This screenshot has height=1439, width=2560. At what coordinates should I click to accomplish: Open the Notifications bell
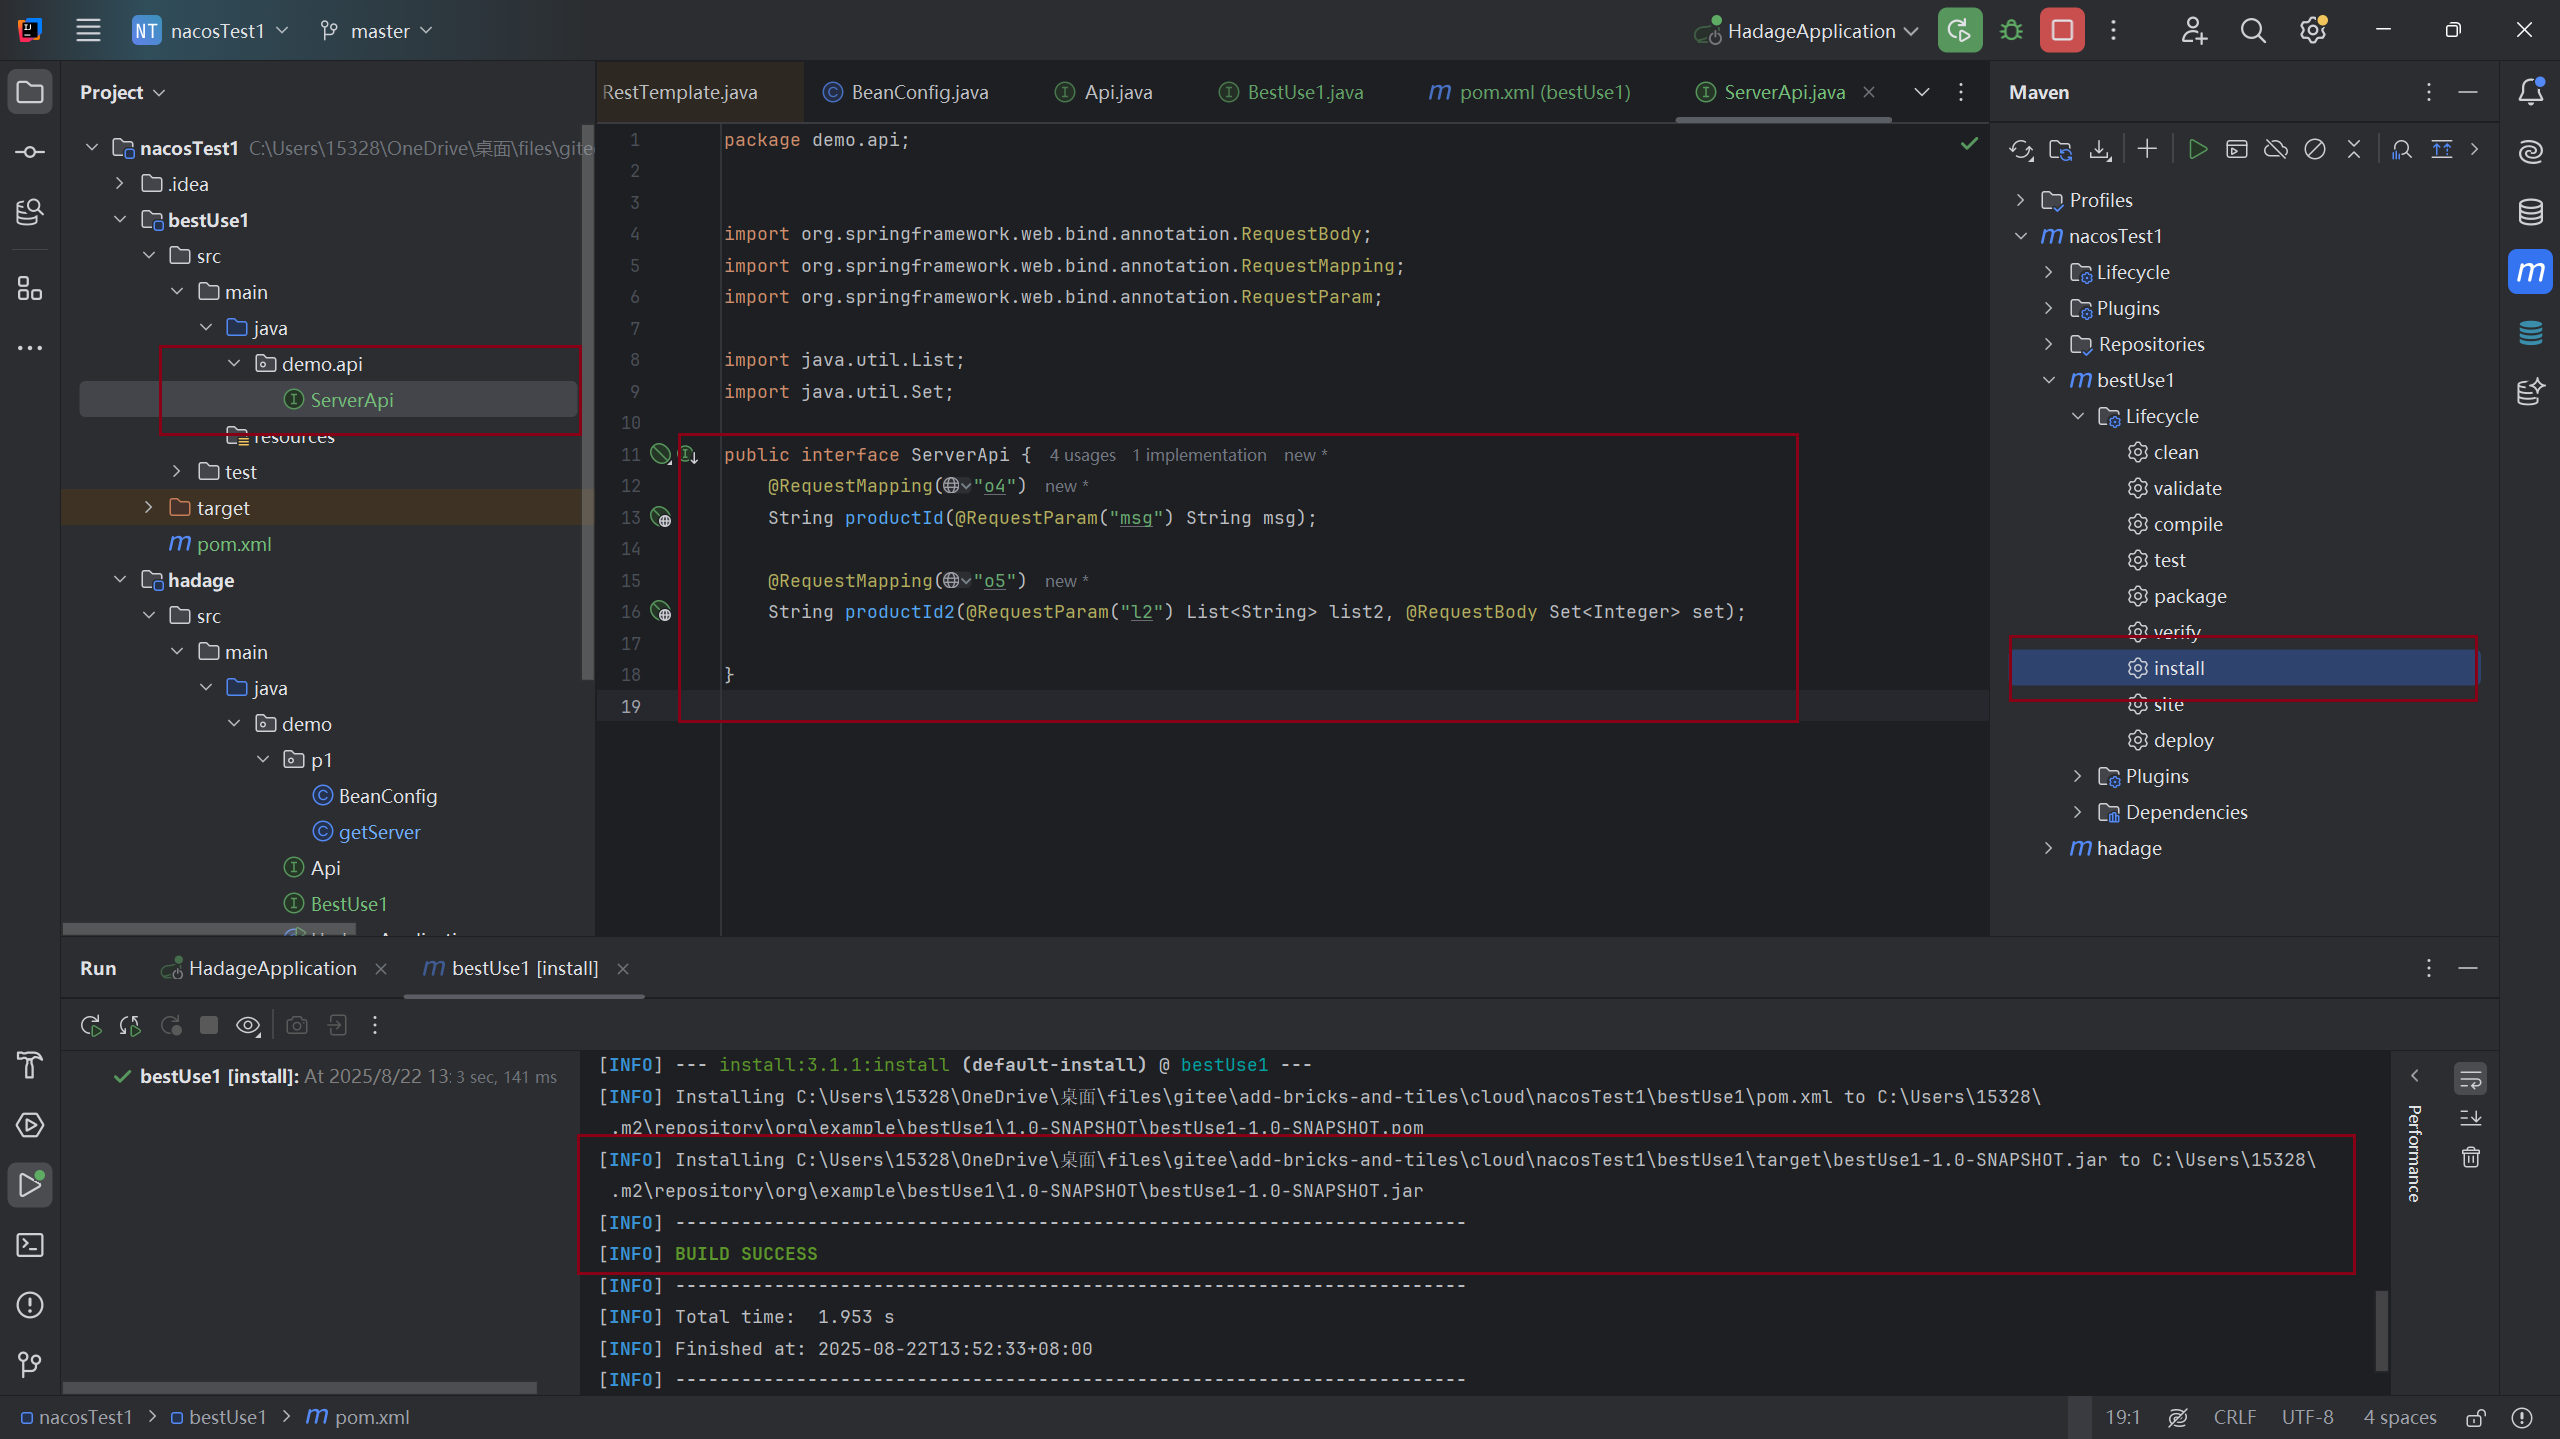(2530, 92)
